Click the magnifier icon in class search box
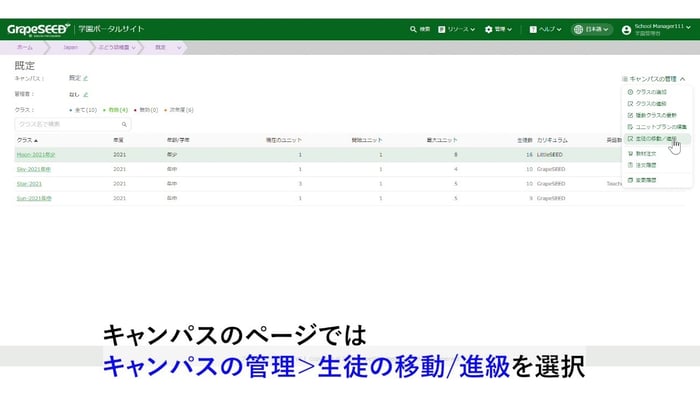Screen dimensions: 700x393 tap(124, 124)
